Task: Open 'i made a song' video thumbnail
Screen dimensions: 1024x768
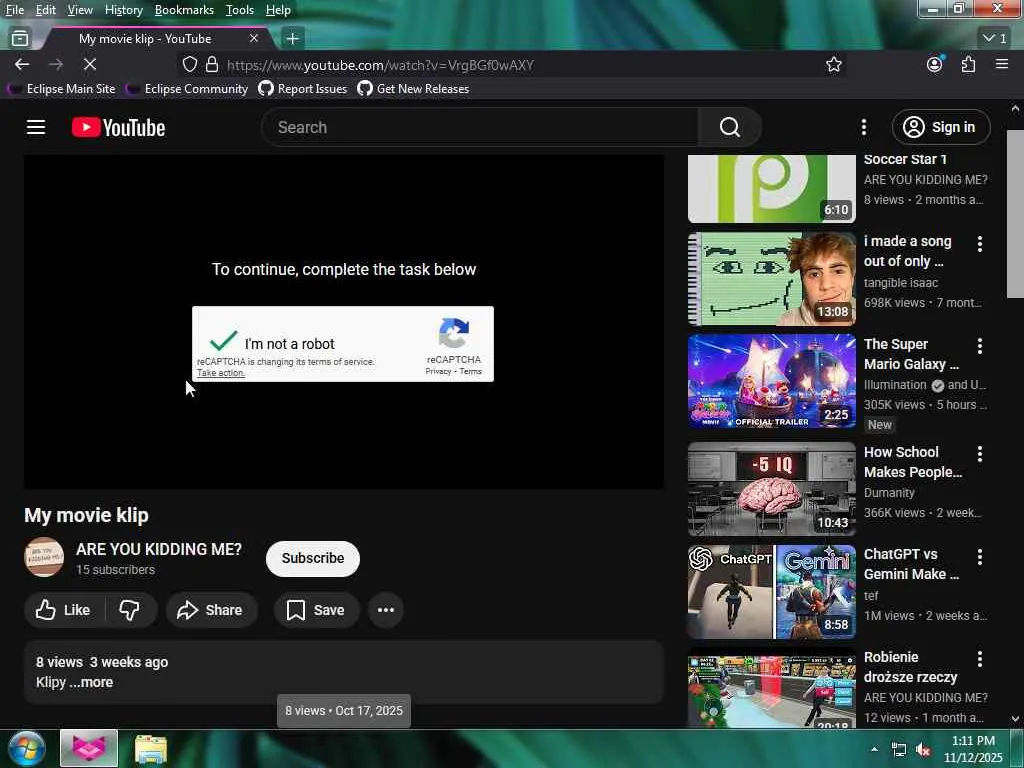Action: [771, 279]
